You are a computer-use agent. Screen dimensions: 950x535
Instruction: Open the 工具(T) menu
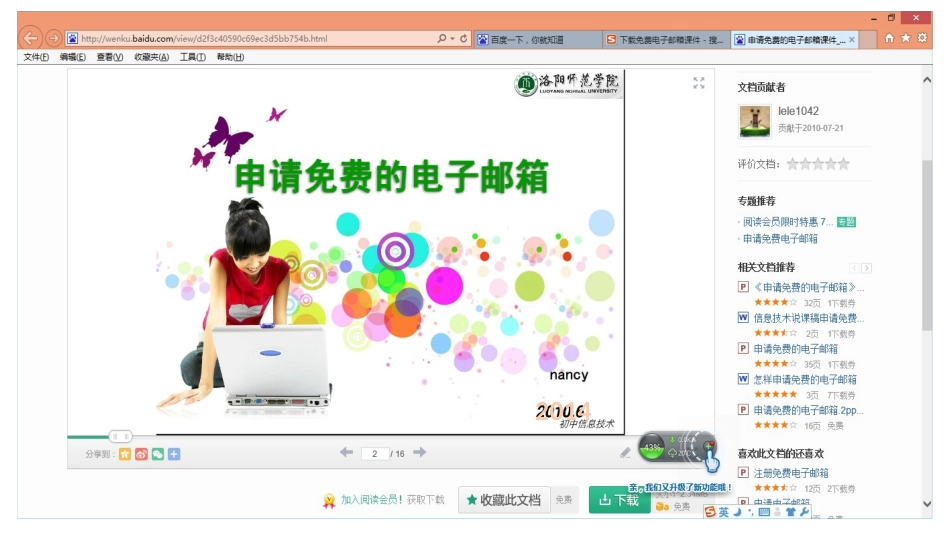pos(193,57)
